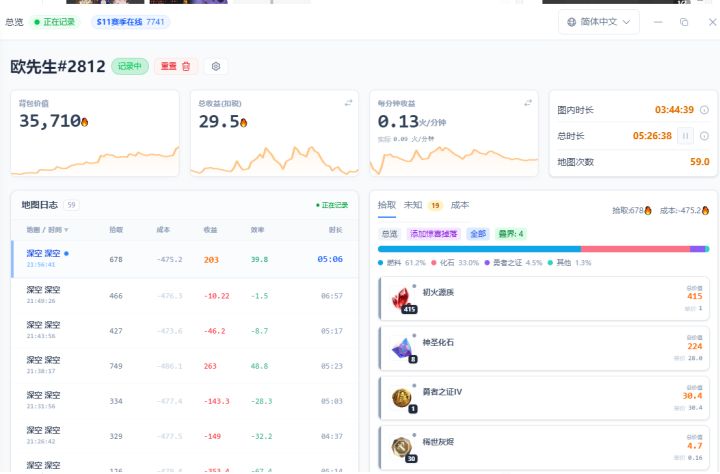Click the 收益 column header in the map log

pos(210,230)
